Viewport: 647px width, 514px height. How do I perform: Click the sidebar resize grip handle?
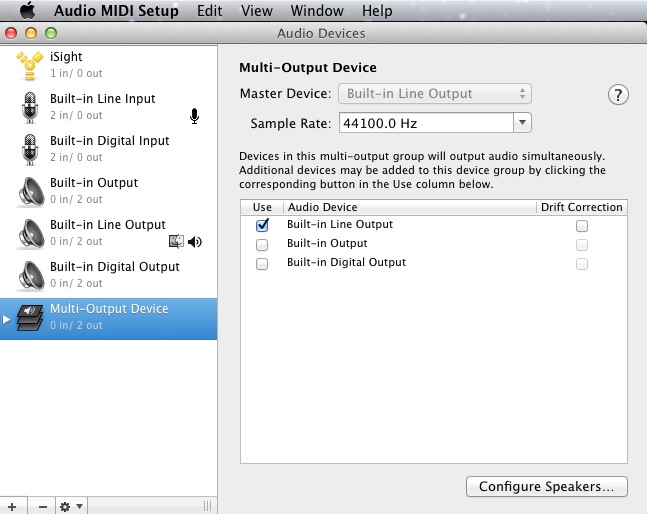(208, 506)
